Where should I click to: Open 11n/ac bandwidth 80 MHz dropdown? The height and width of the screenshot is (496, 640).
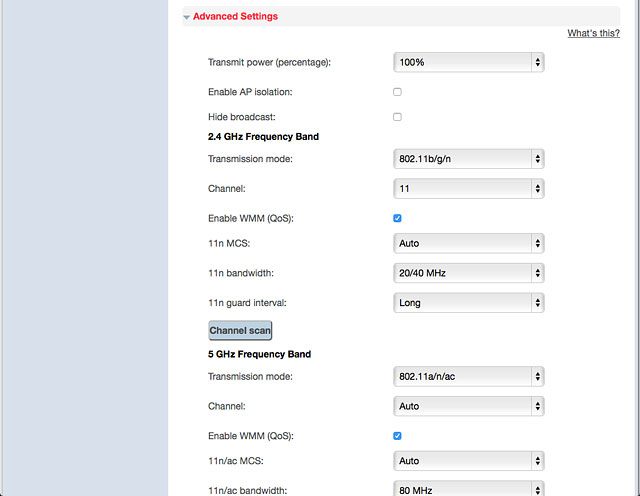pyautogui.click(x=469, y=489)
